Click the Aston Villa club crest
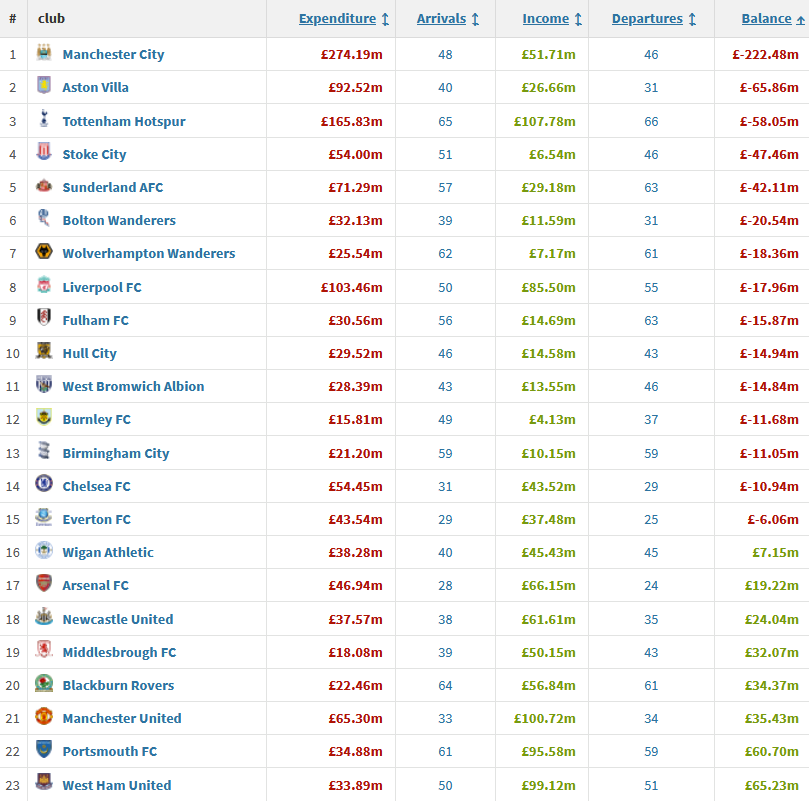 coord(44,85)
